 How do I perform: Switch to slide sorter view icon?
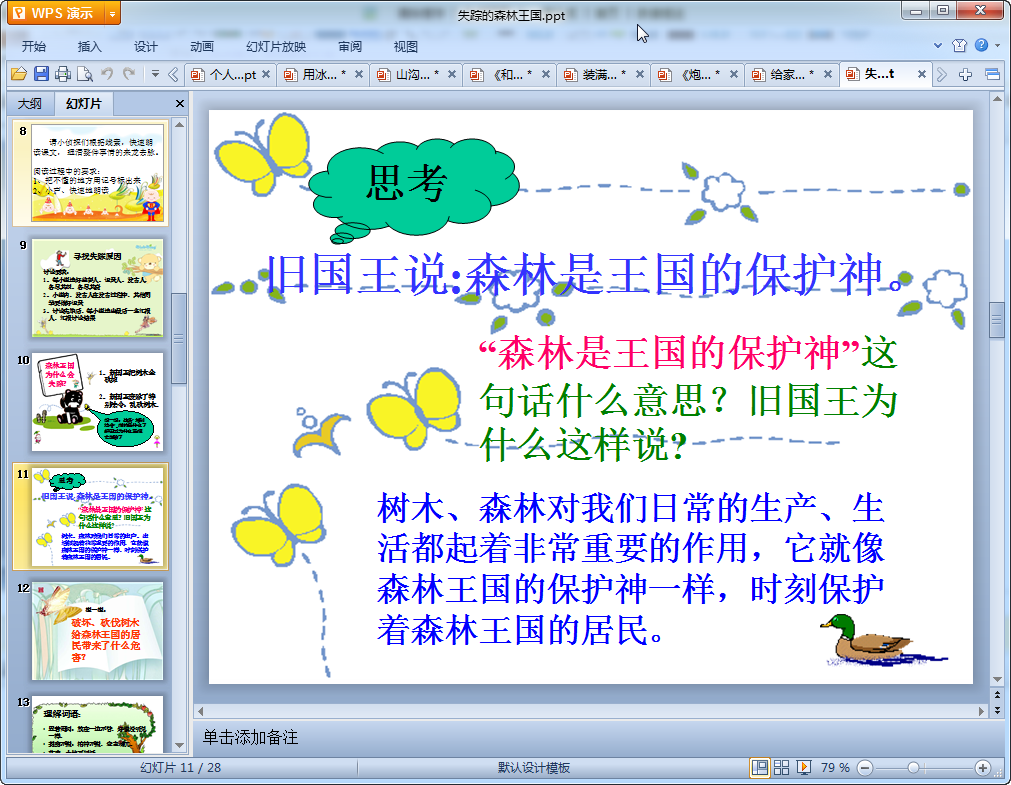tap(781, 768)
